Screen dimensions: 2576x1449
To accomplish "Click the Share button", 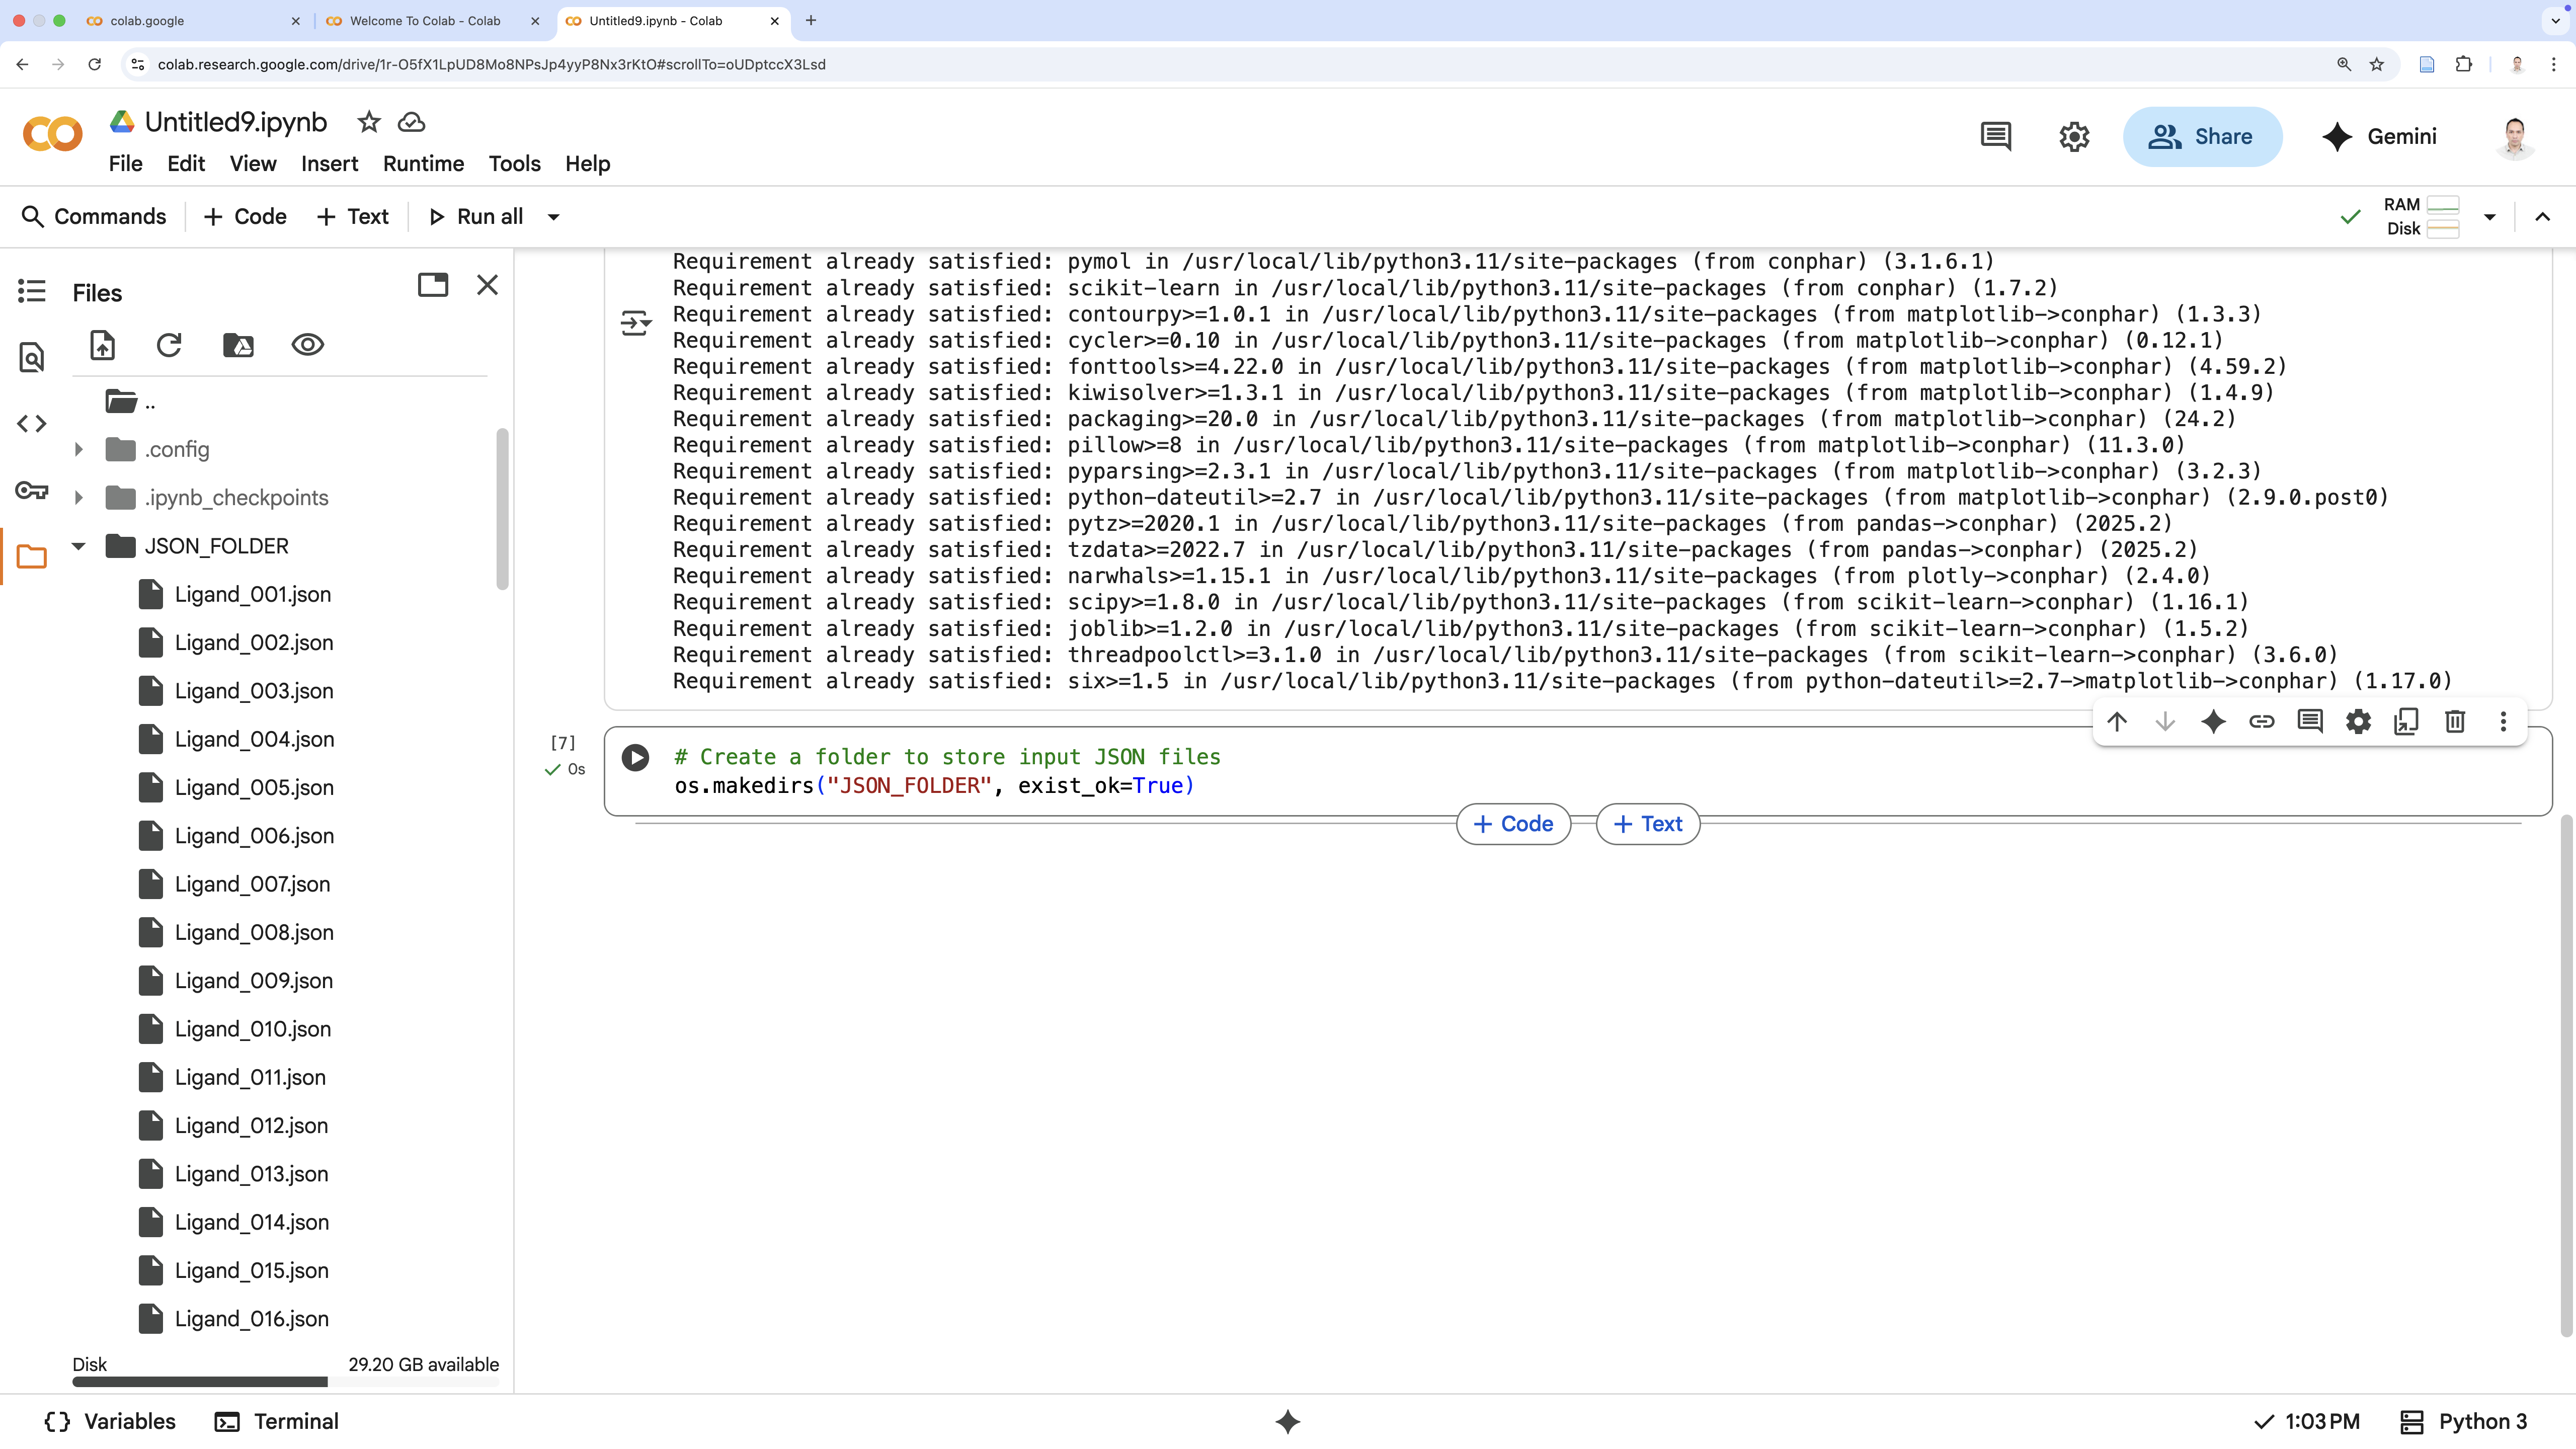I will pos(2202,137).
